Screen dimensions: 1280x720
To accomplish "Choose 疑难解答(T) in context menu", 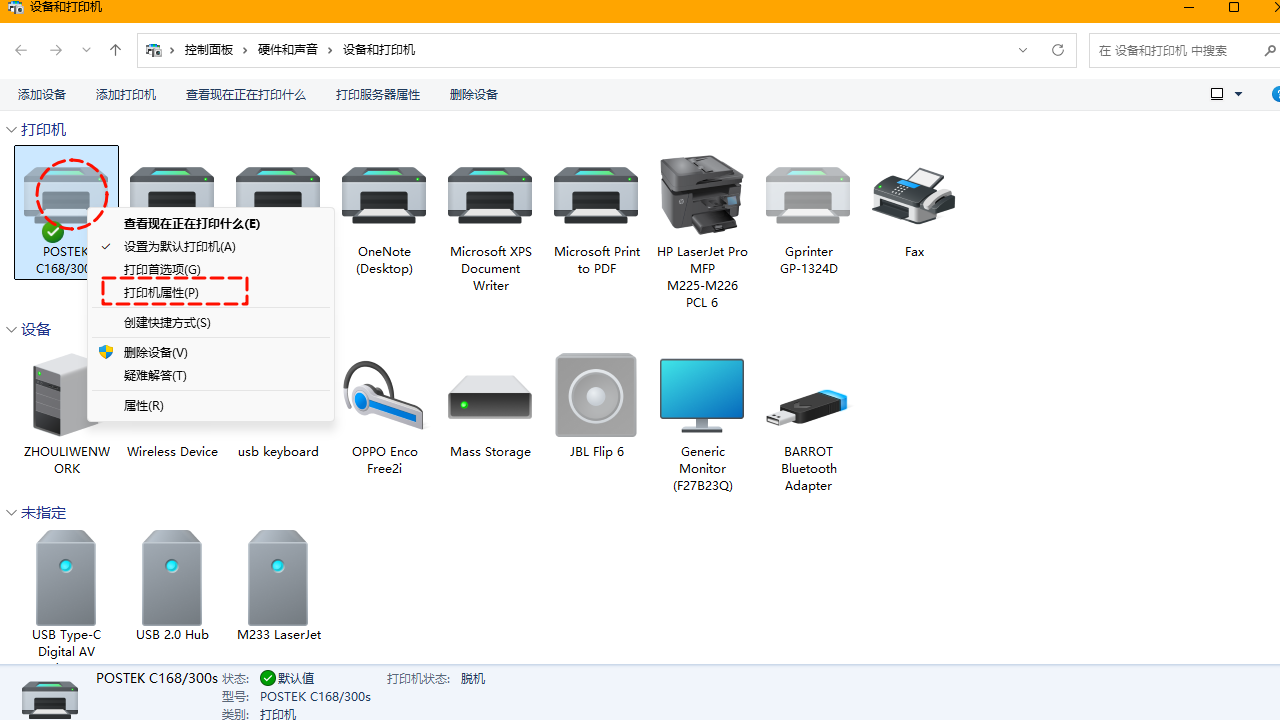I will (211, 376).
